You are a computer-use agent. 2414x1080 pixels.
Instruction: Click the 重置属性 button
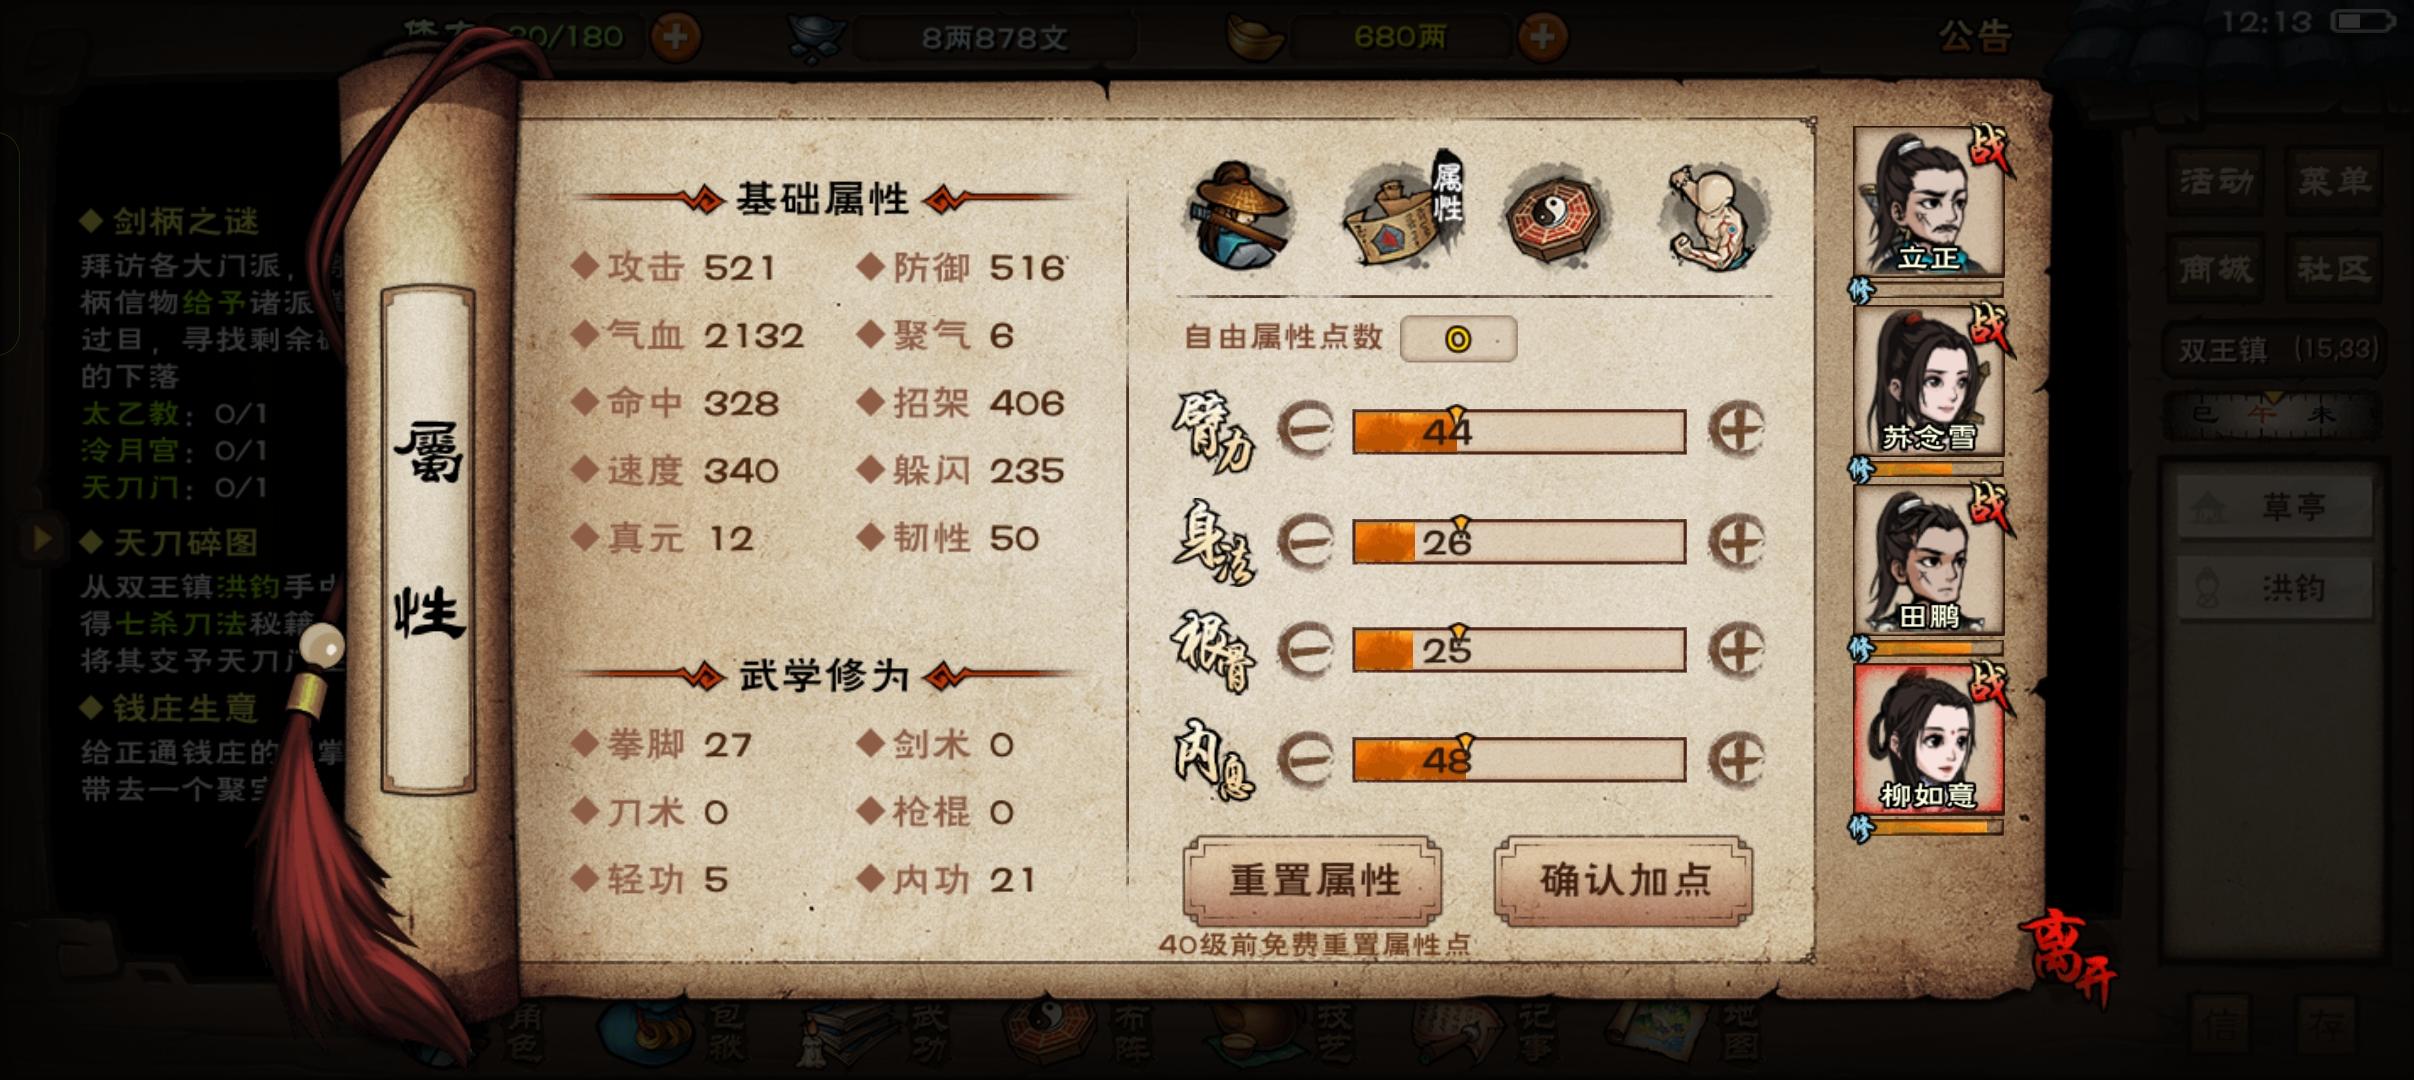(x=1313, y=880)
